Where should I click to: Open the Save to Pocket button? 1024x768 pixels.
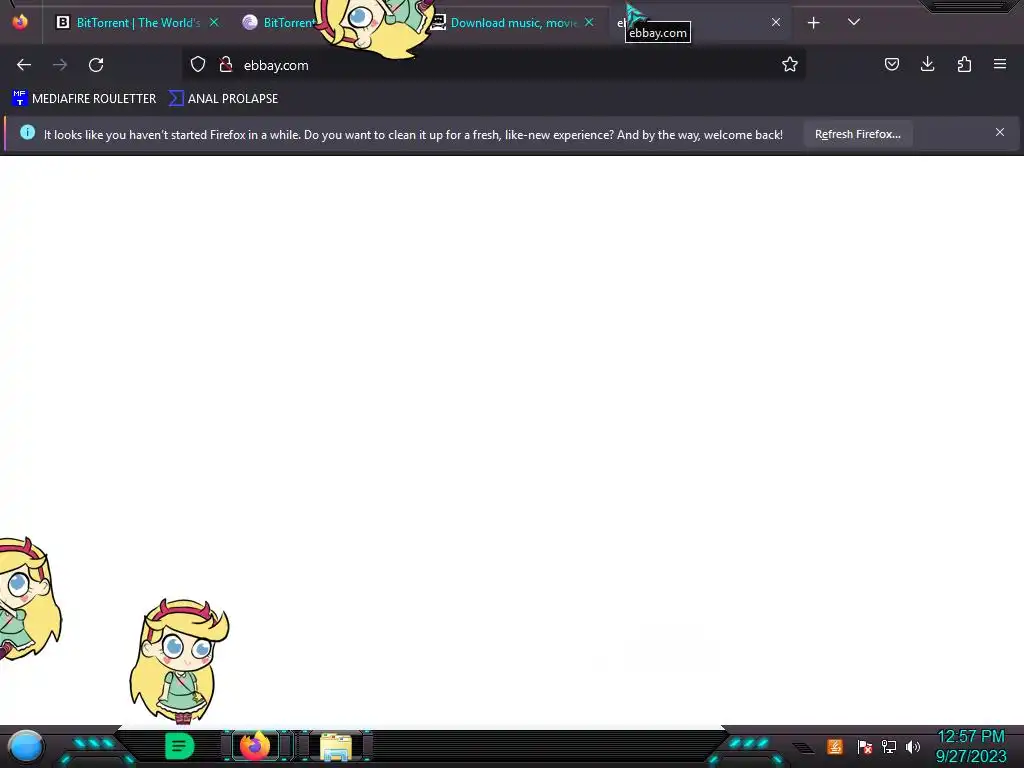[891, 64]
